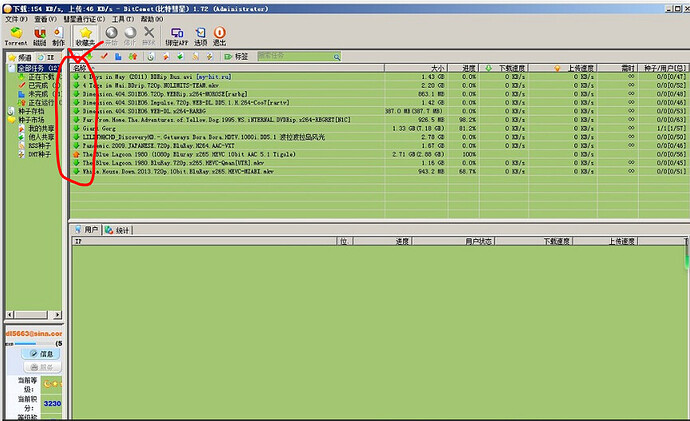Click green-orange arrows running filter icon
Viewport: 690px width, 421px height.
click(133, 56)
